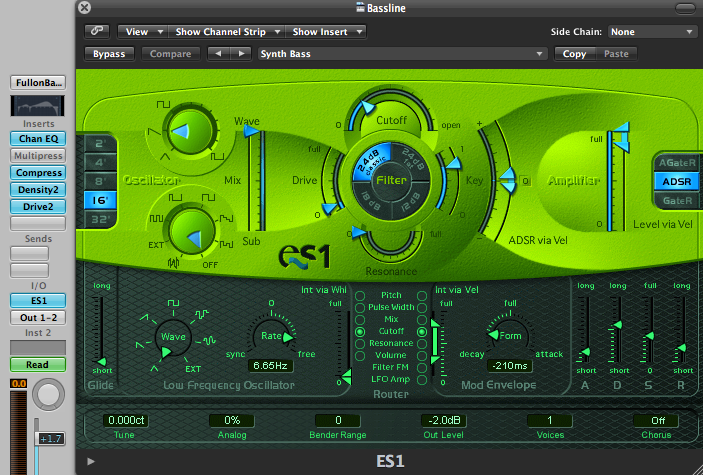Click the ES1 logo
The image size is (703, 475).
click(304, 257)
